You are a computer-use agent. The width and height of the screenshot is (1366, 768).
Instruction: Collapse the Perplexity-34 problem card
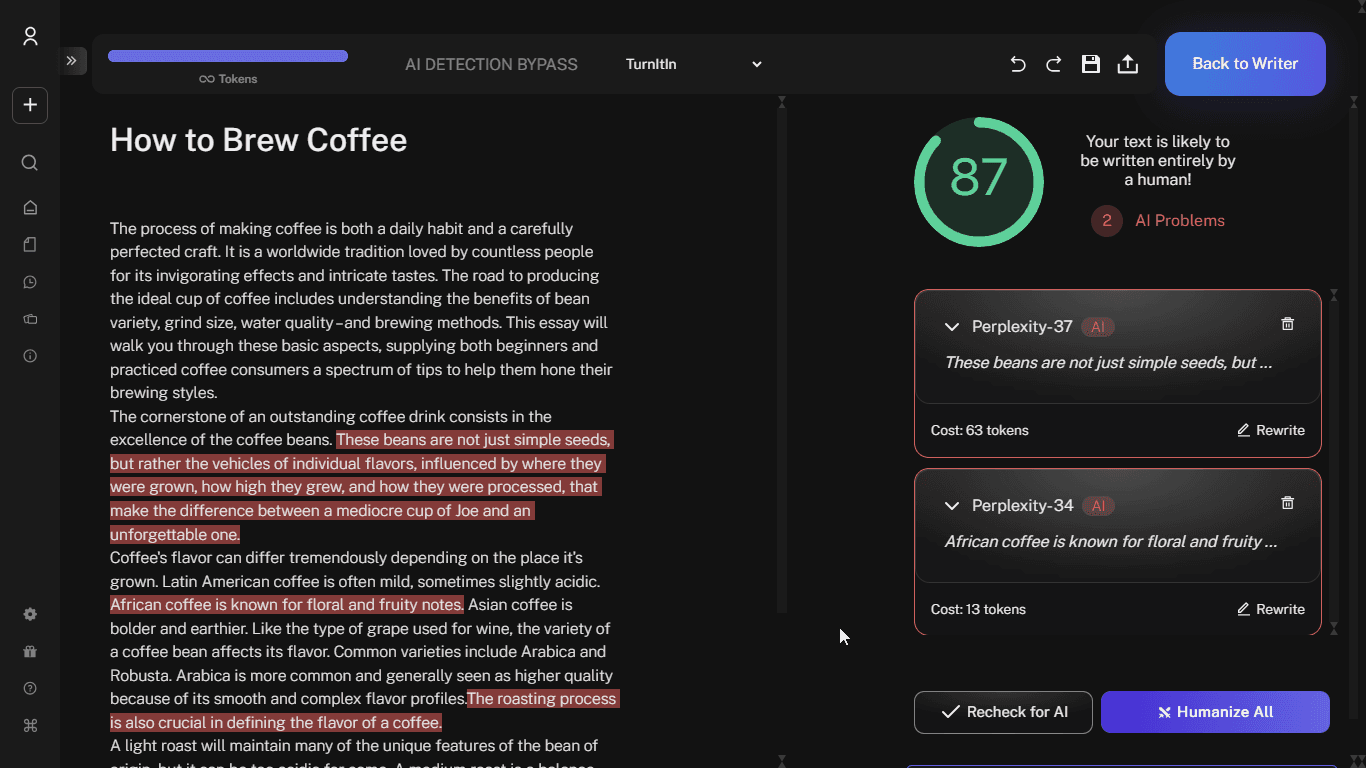click(x=952, y=506)
